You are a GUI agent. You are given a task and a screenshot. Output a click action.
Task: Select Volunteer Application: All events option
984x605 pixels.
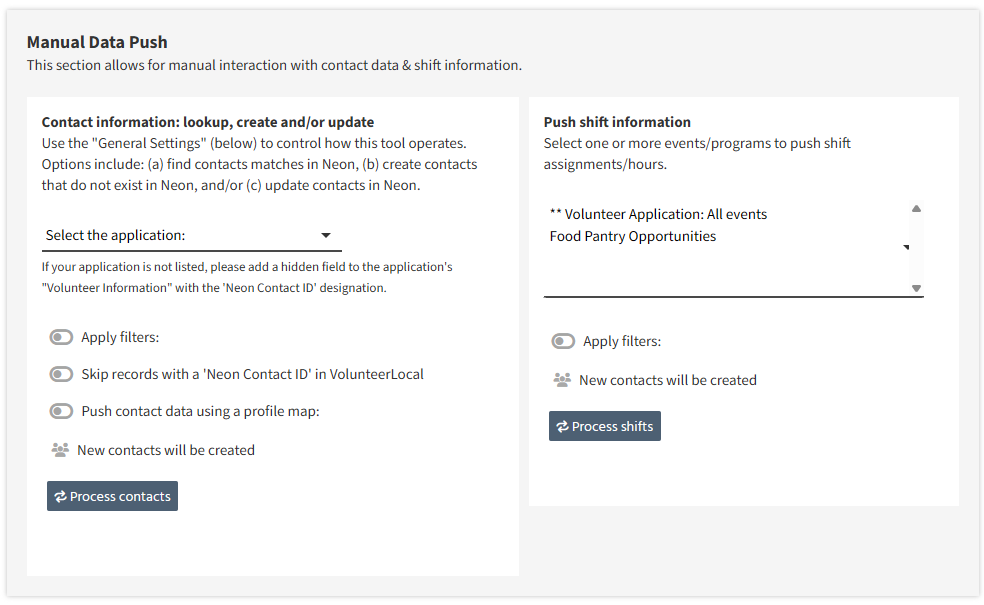(x=658, y=215)
